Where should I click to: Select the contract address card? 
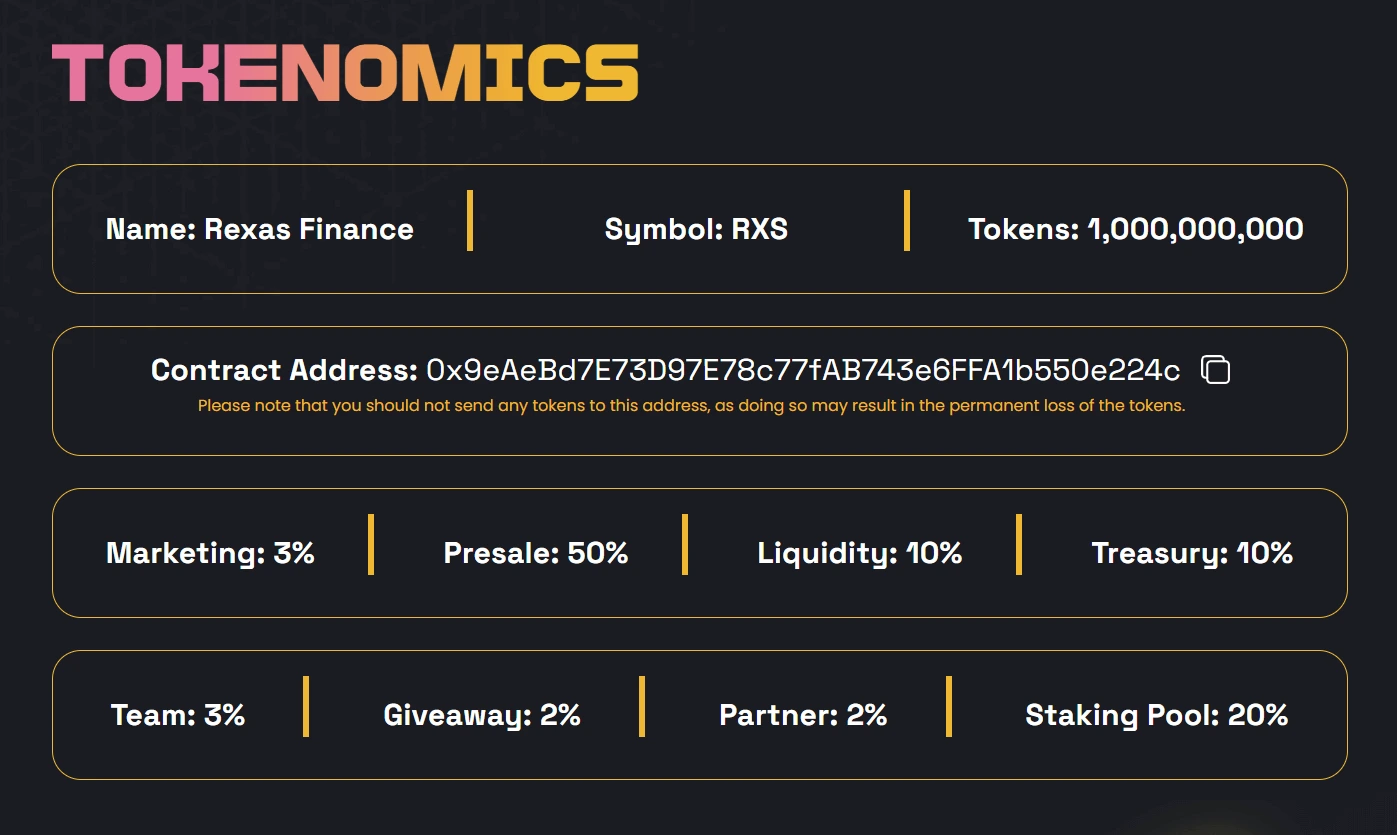(698, 390)
